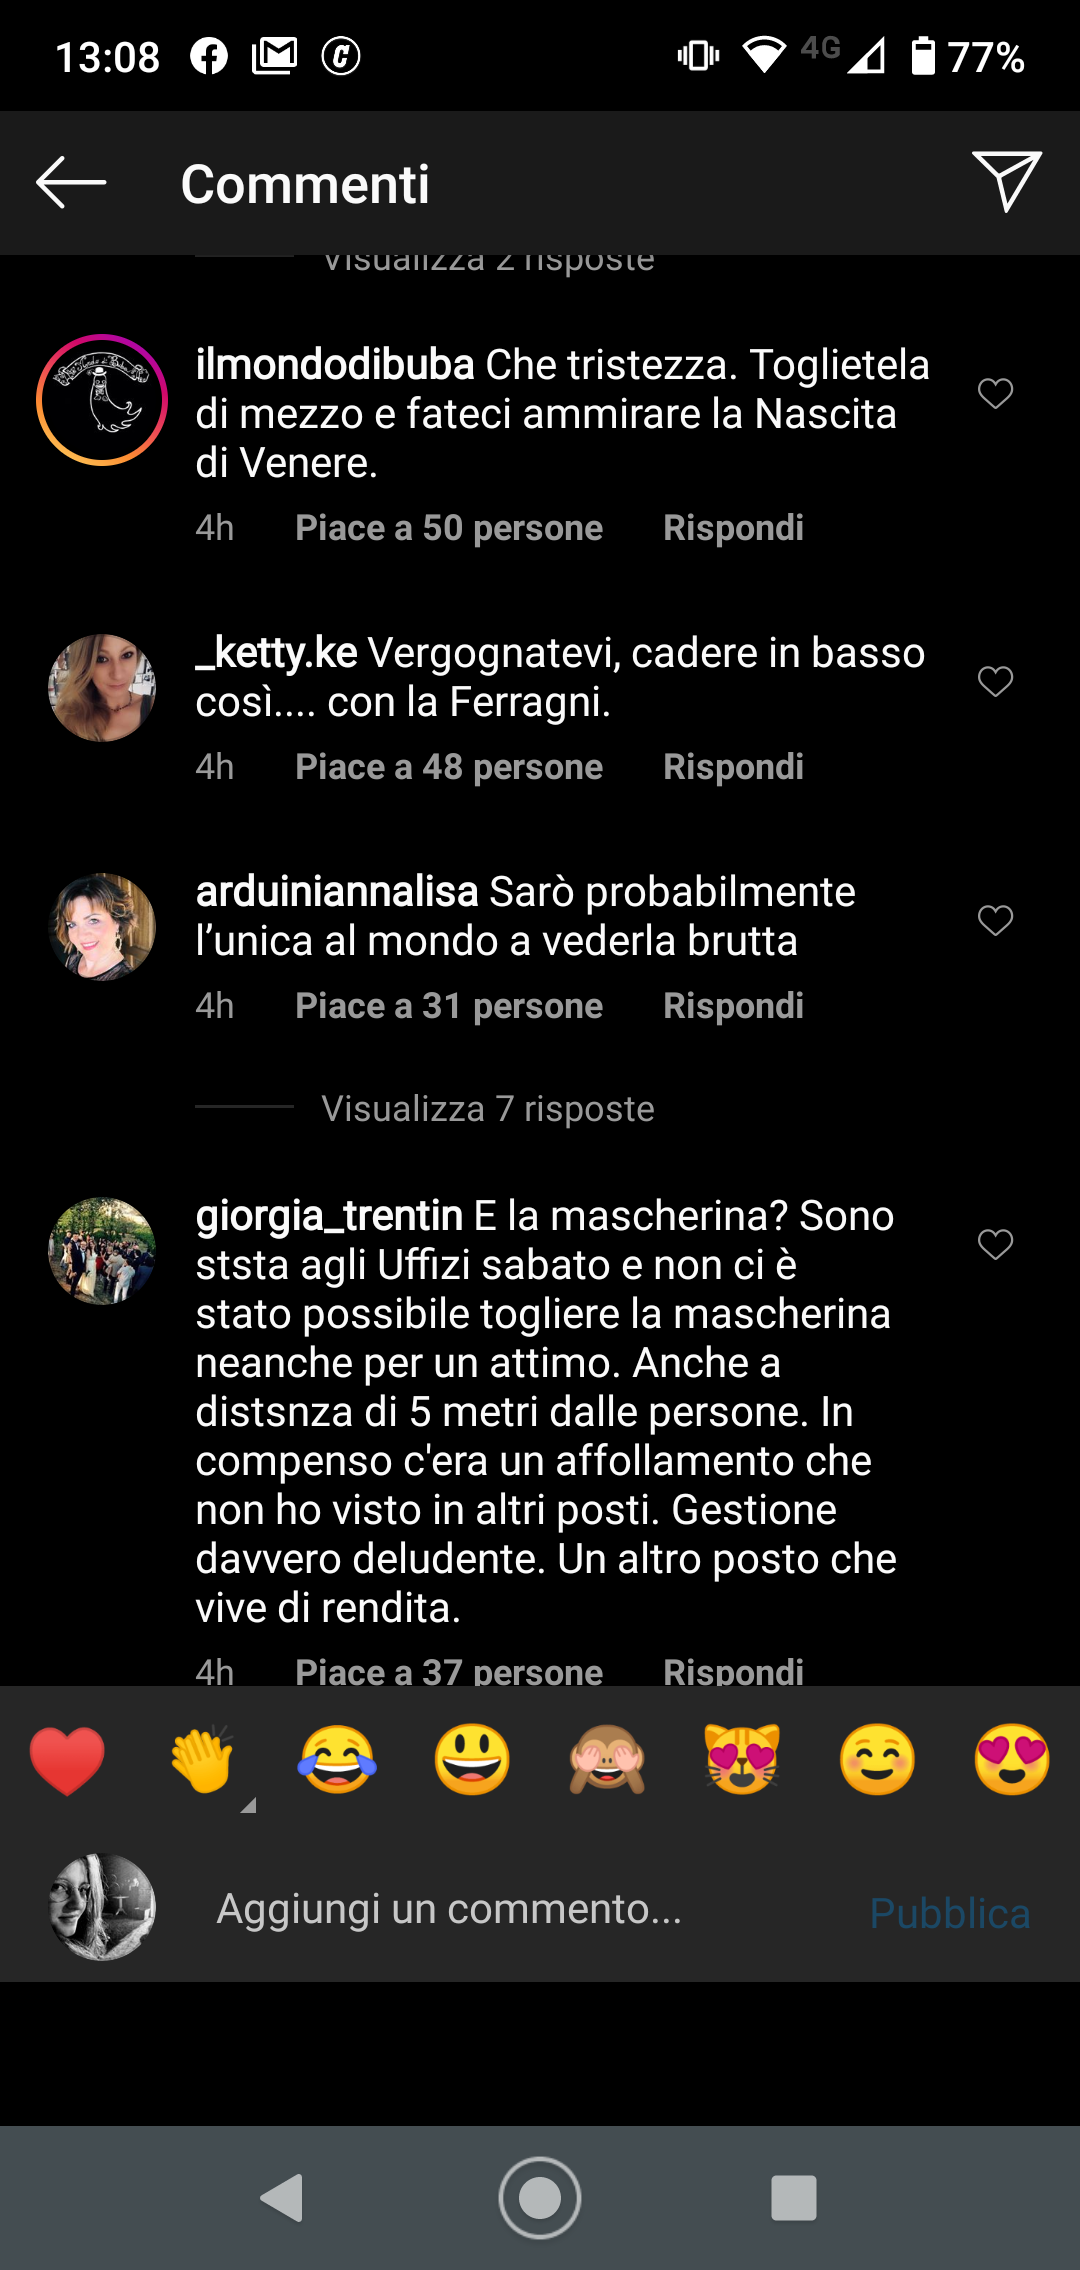The width and height of the screenshot is (1080, 2270).
Task: Insert the crying laughing emoji
Action: pos(337,1759)
